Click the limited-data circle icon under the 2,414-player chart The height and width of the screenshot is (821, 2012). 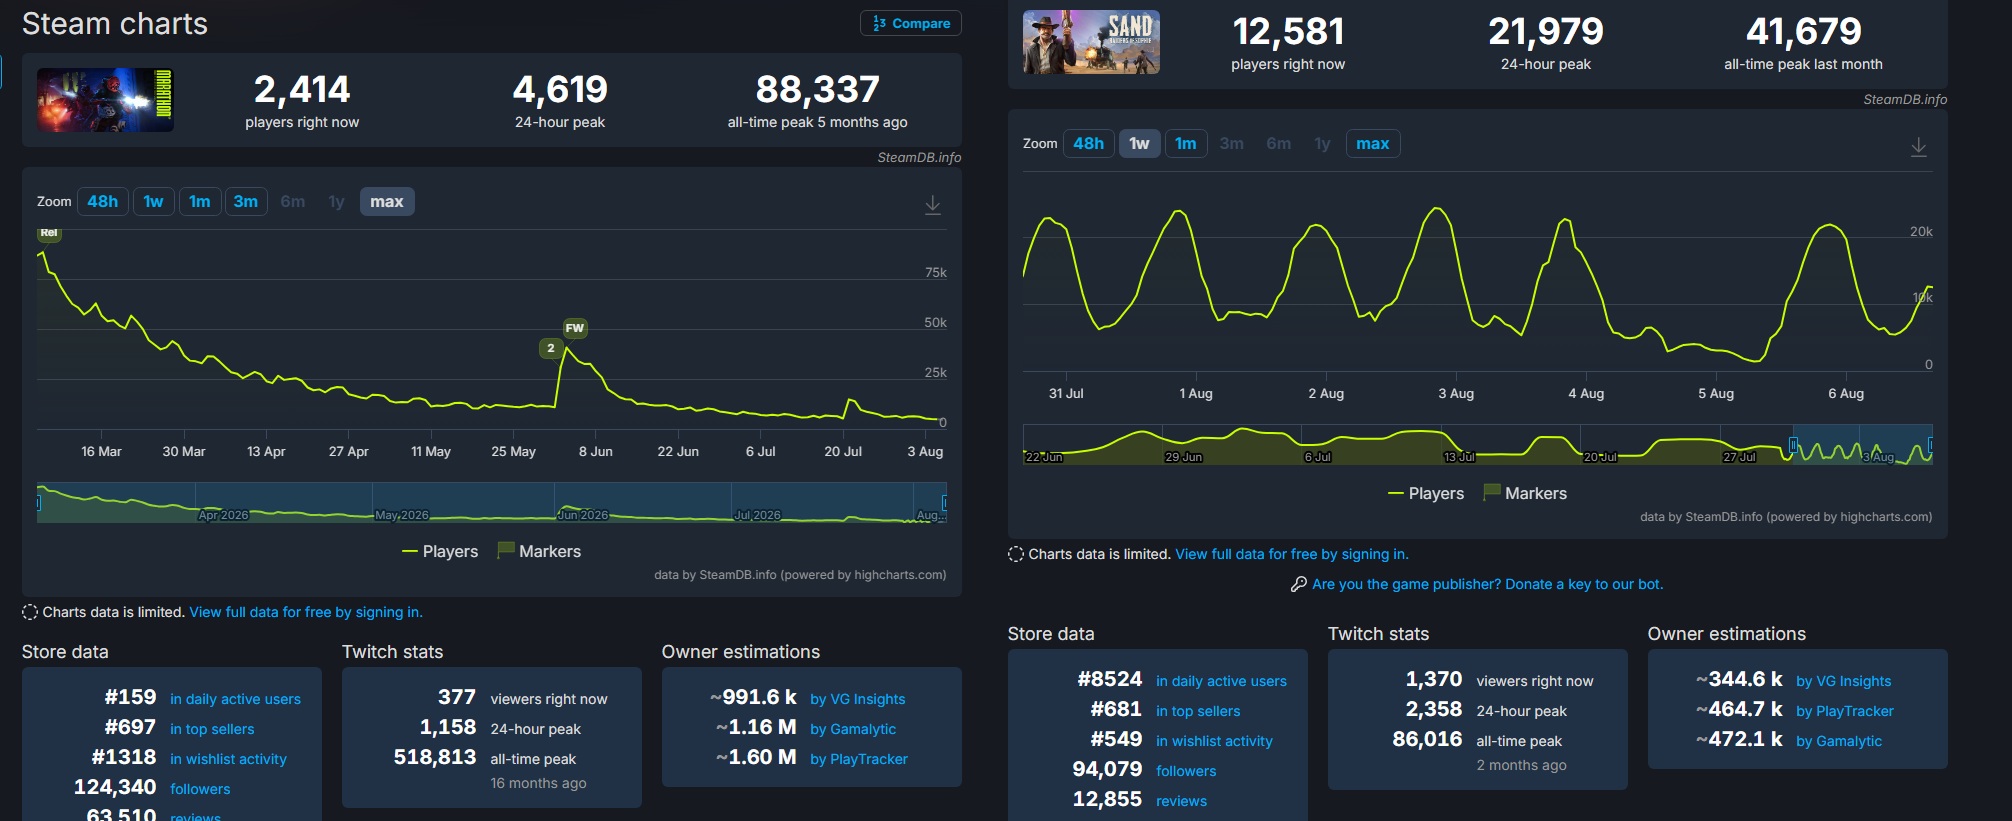(x=30, y=612)
